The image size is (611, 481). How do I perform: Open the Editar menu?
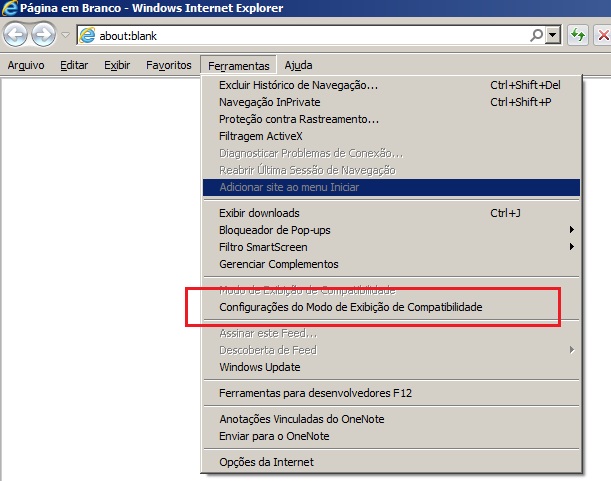pyautogui.click(x=74, y=65)
